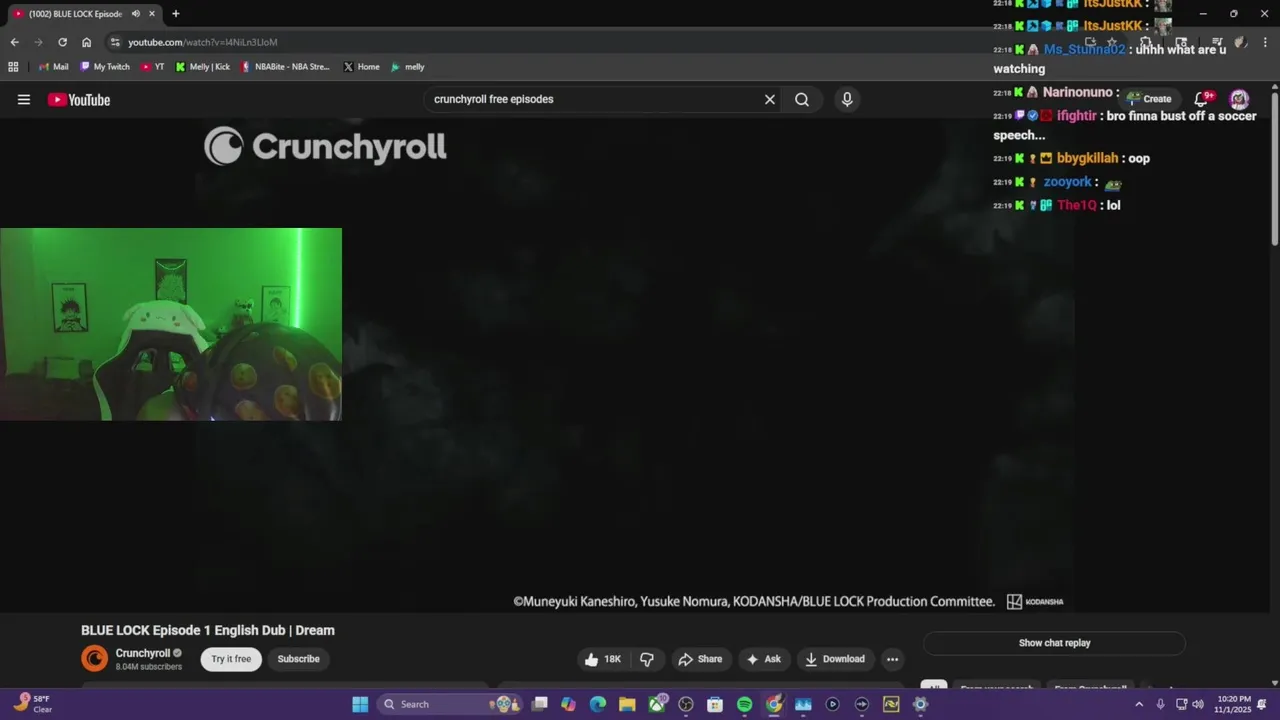Click the video title text 'BLUE LOCK Episode 1 English Dub | Dream'
The width and height of the screenshot is (1280, 720).
pyautogui.click(x=208, y=630)
